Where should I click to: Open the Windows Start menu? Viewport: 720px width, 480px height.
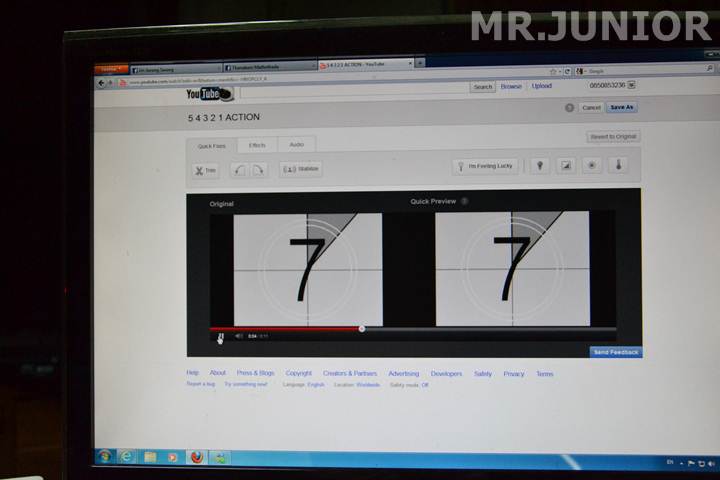click(x=105, y=457)
